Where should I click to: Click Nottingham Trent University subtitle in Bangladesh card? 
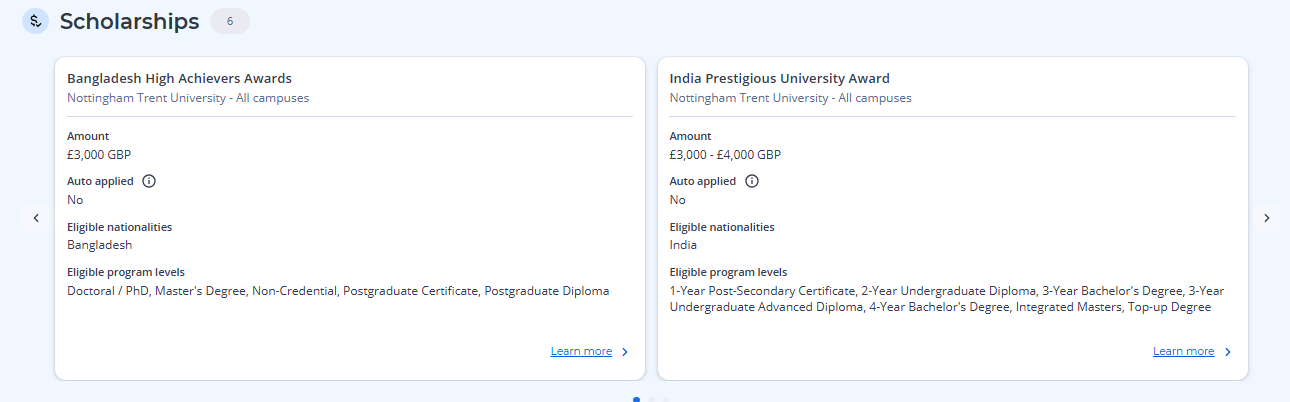coord(188,98)
